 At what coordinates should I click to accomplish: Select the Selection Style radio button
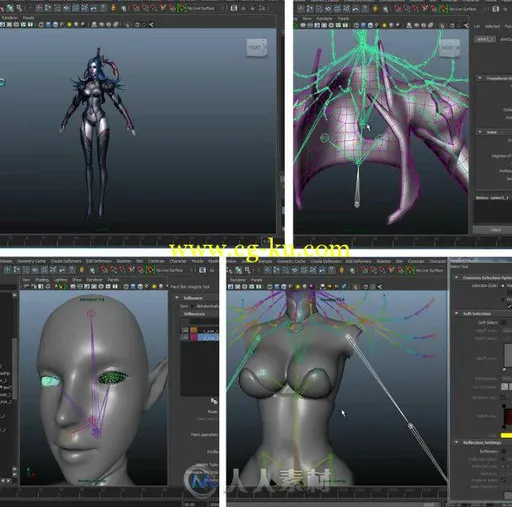503,286
